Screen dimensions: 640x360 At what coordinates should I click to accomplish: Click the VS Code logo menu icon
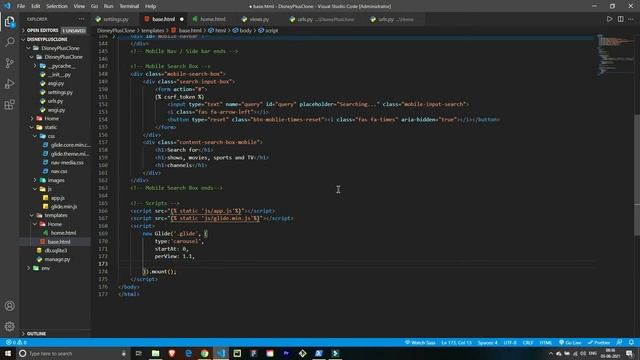pos(7,6)
